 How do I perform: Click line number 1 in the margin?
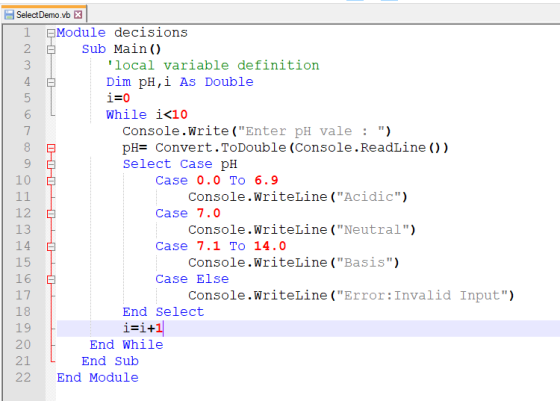coord(27,33)
